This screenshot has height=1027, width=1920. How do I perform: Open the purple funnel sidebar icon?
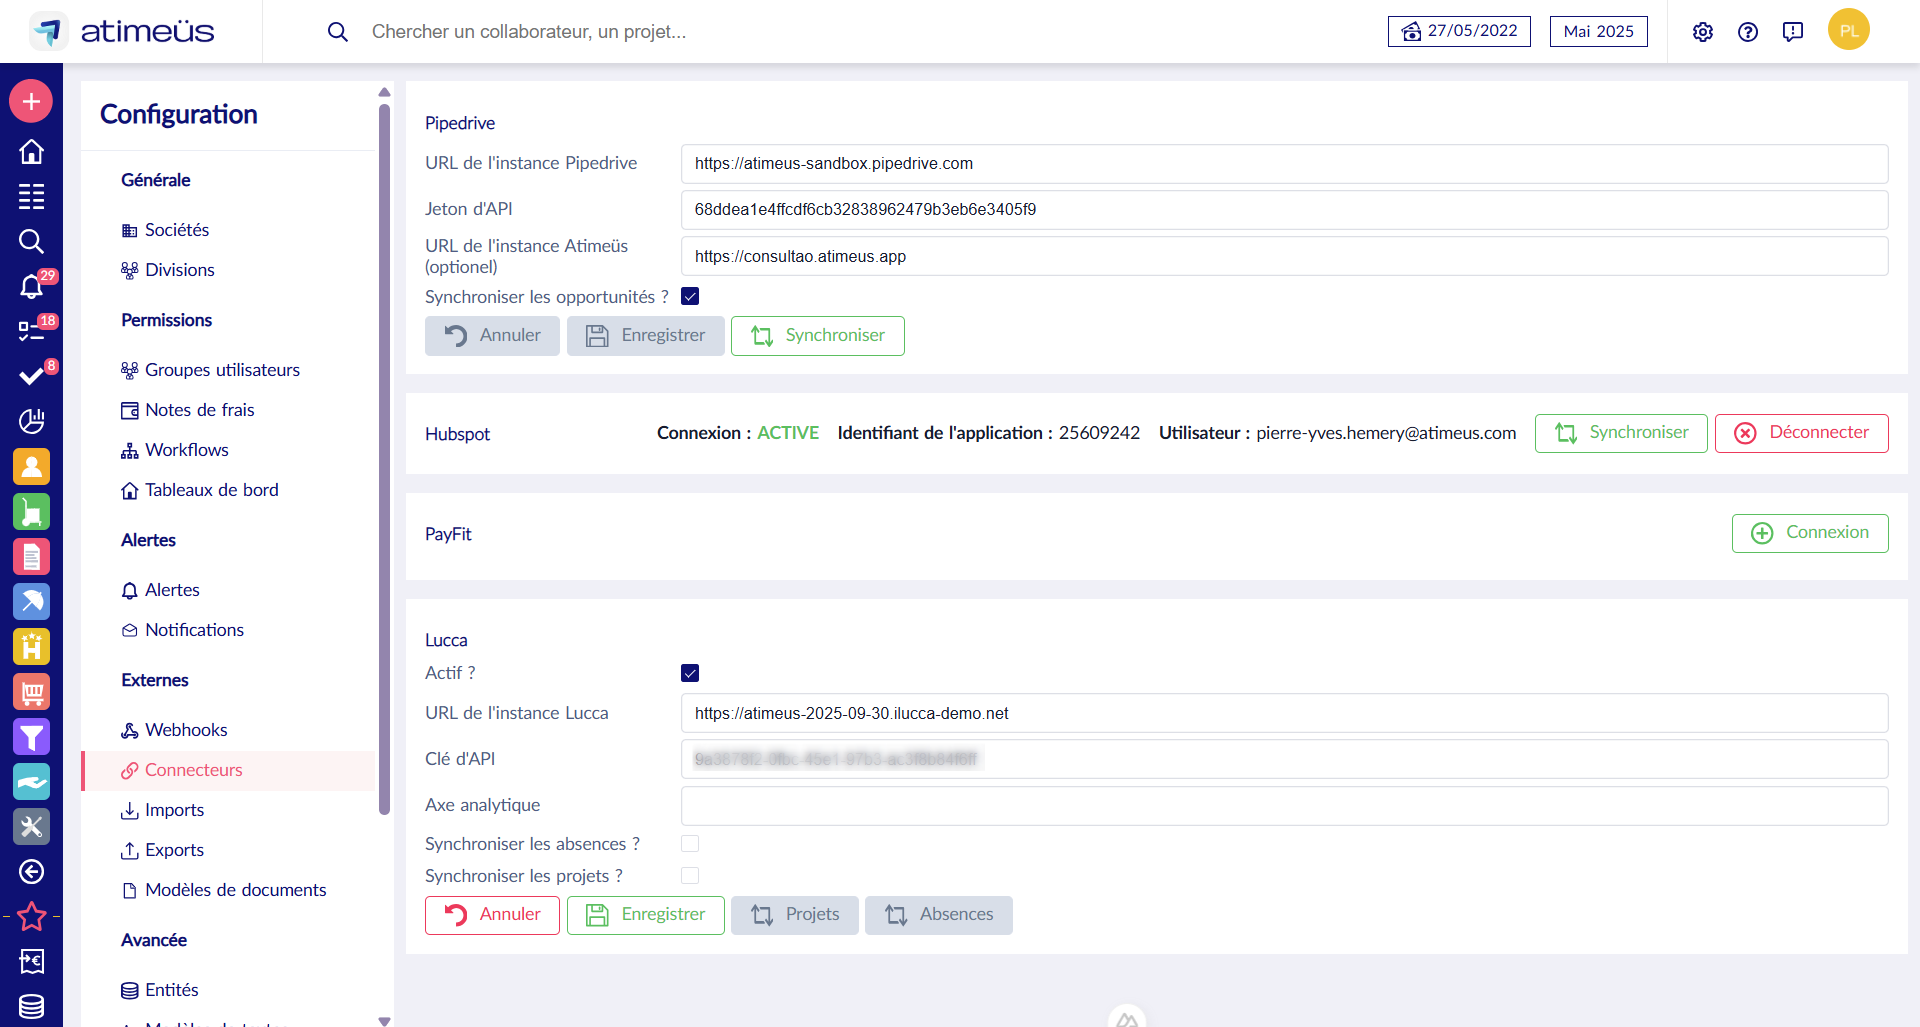(x=31, y=737)
